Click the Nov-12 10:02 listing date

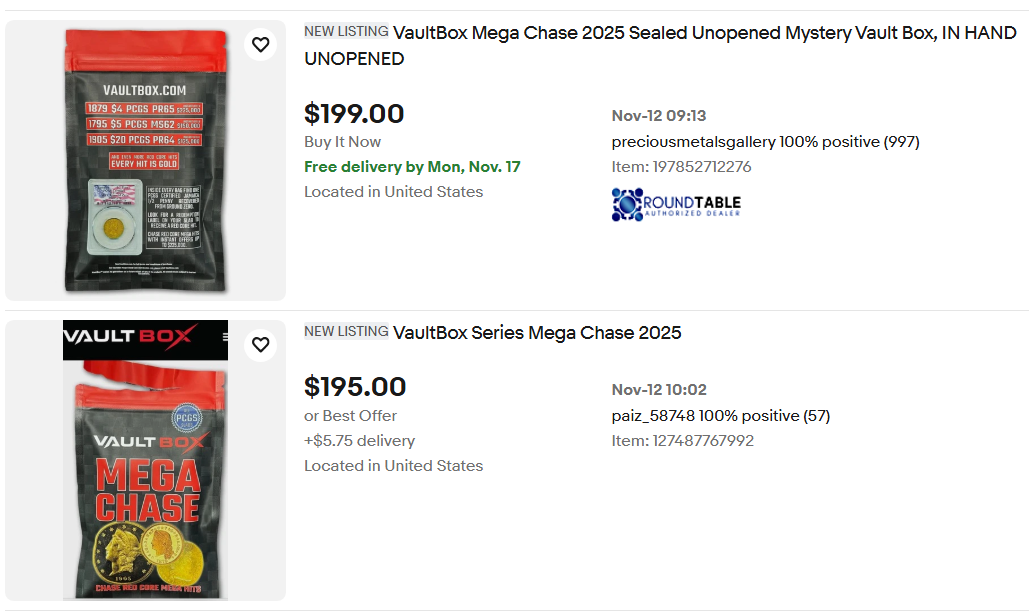659,390
